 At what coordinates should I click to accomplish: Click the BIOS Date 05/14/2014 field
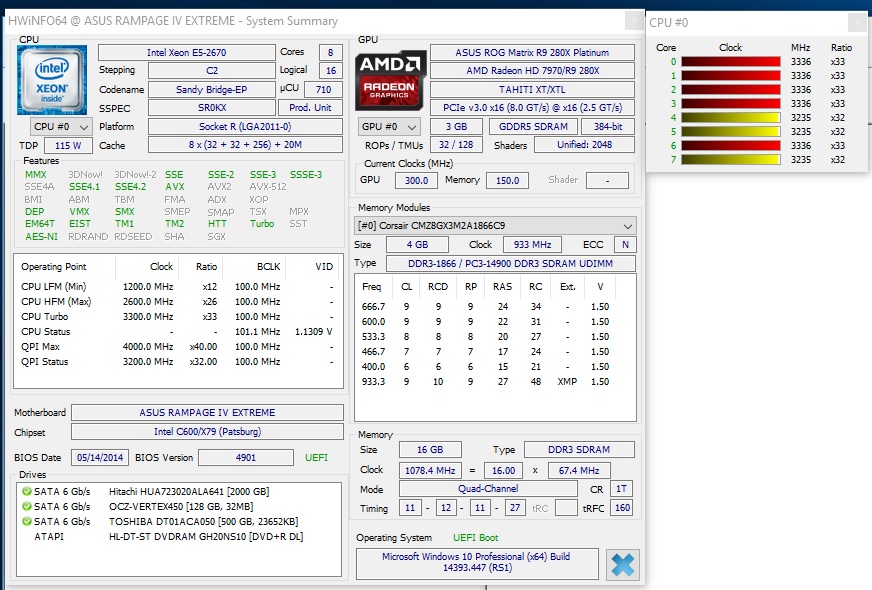[100, 458]
